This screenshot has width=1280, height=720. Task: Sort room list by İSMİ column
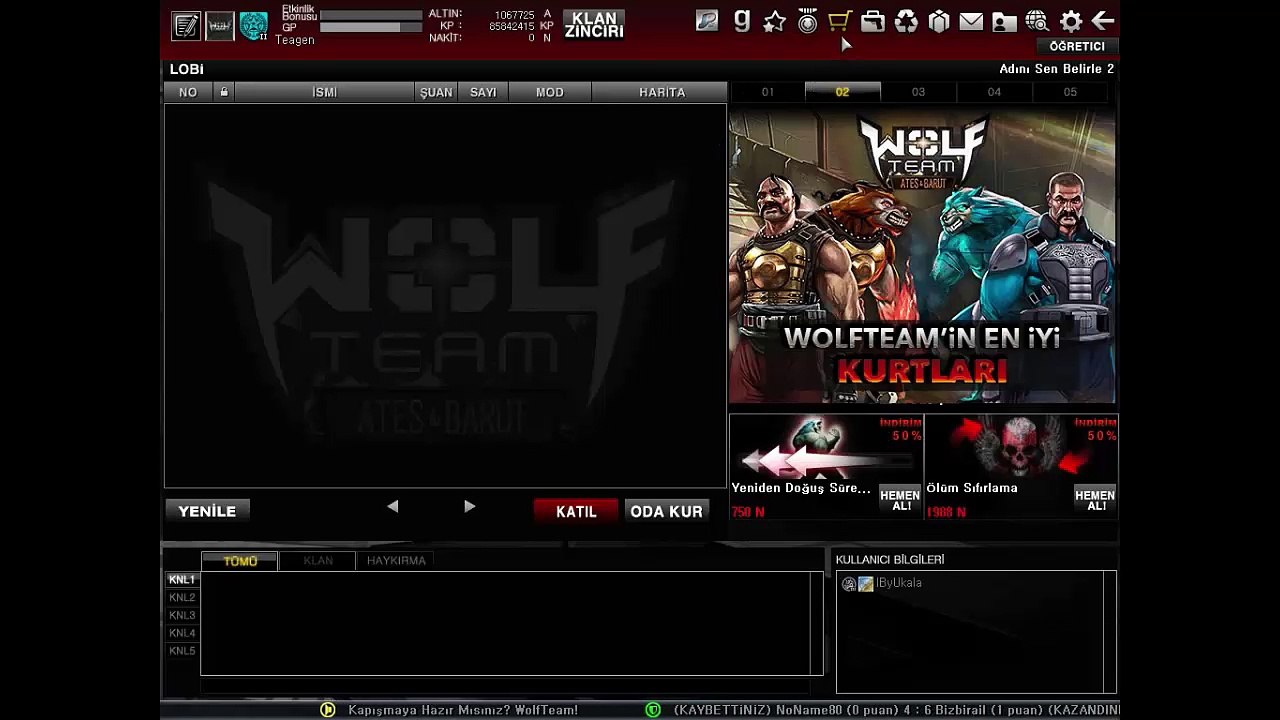(324, 92)
